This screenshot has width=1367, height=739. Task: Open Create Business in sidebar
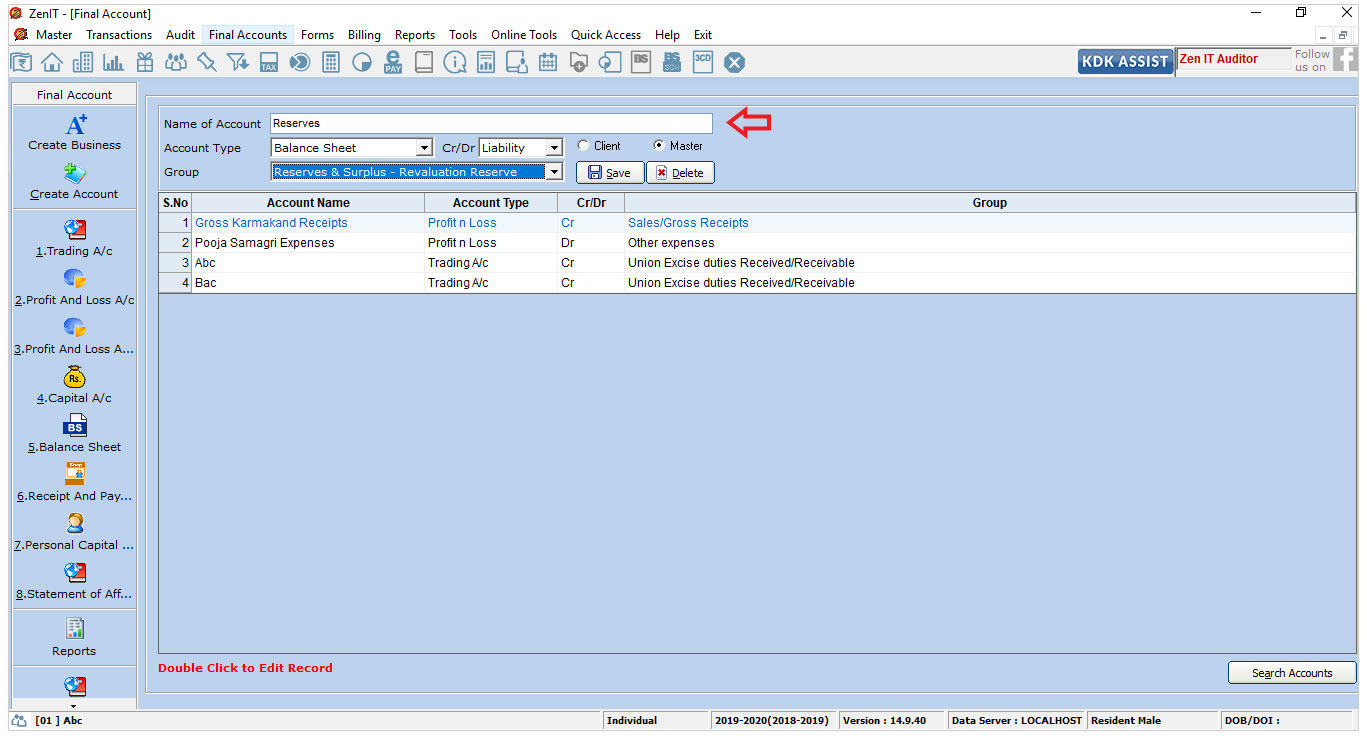pyautogui.click(x=75, y=132)
